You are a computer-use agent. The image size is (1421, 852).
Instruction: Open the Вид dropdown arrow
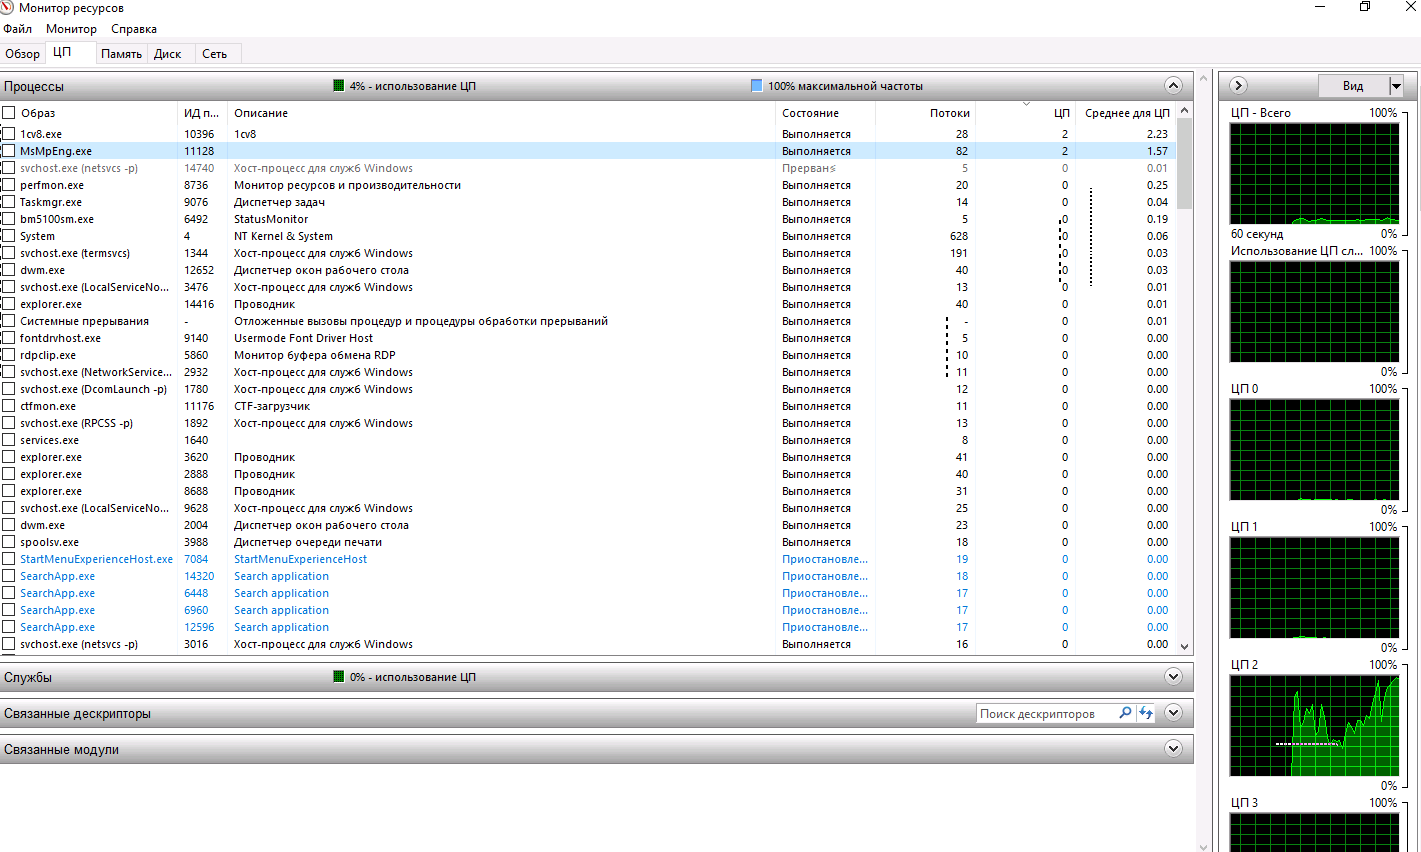pyautogui.click(x=1396, y=86)
